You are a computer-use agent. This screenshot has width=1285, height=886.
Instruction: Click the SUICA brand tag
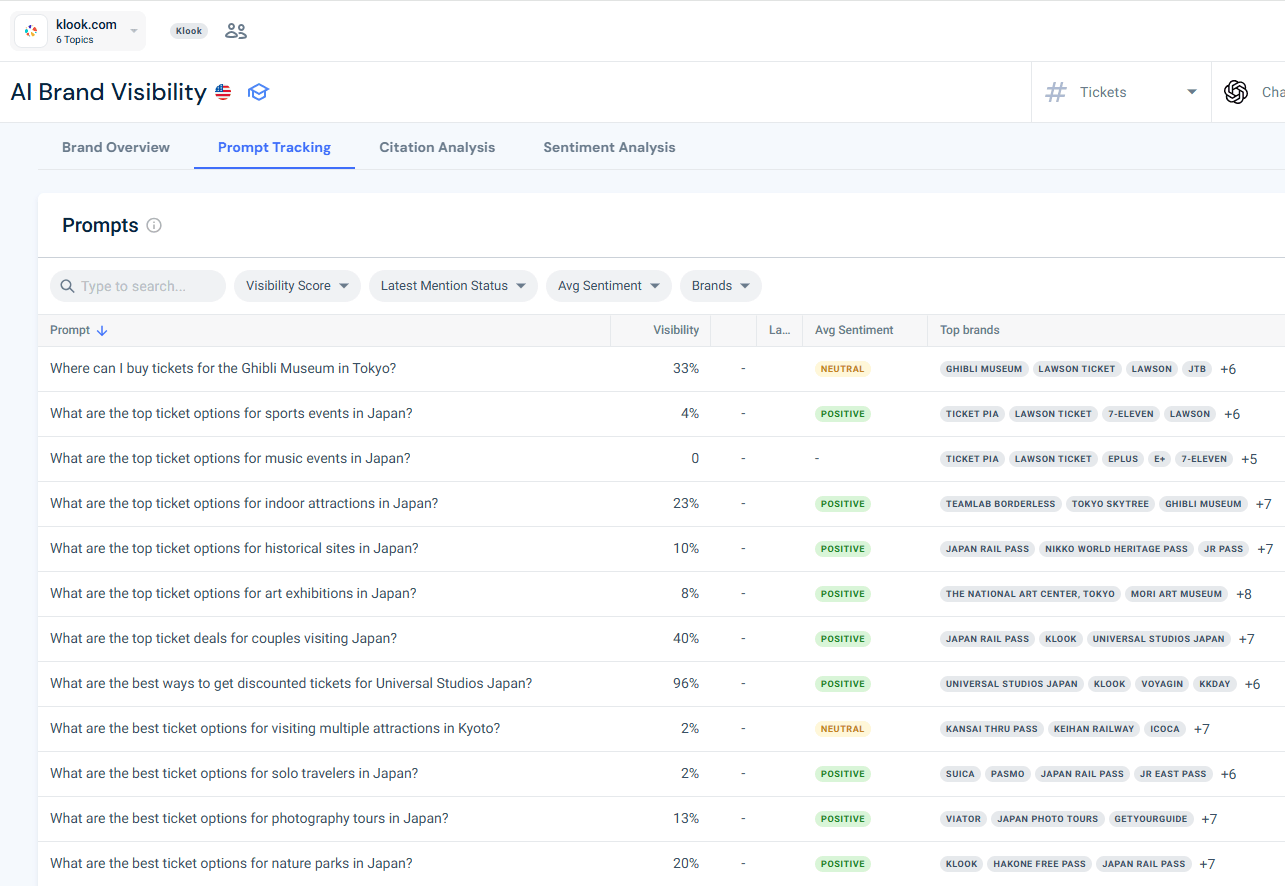pyautogui.click(x=960, y=774)
